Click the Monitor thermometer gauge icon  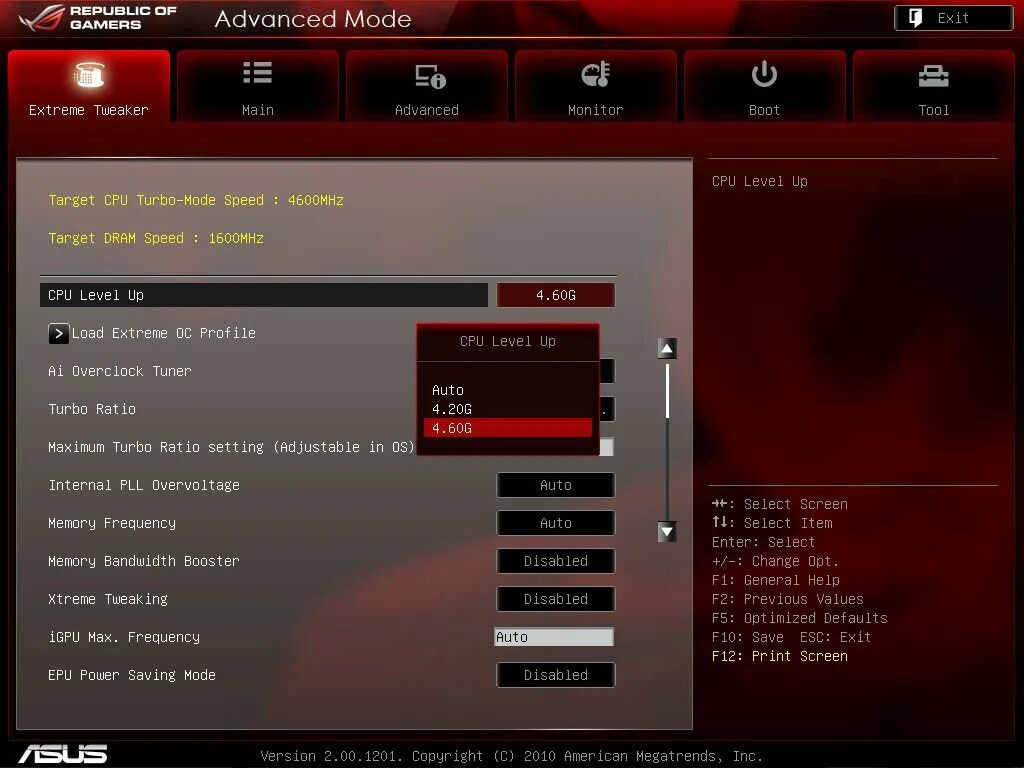596,74
